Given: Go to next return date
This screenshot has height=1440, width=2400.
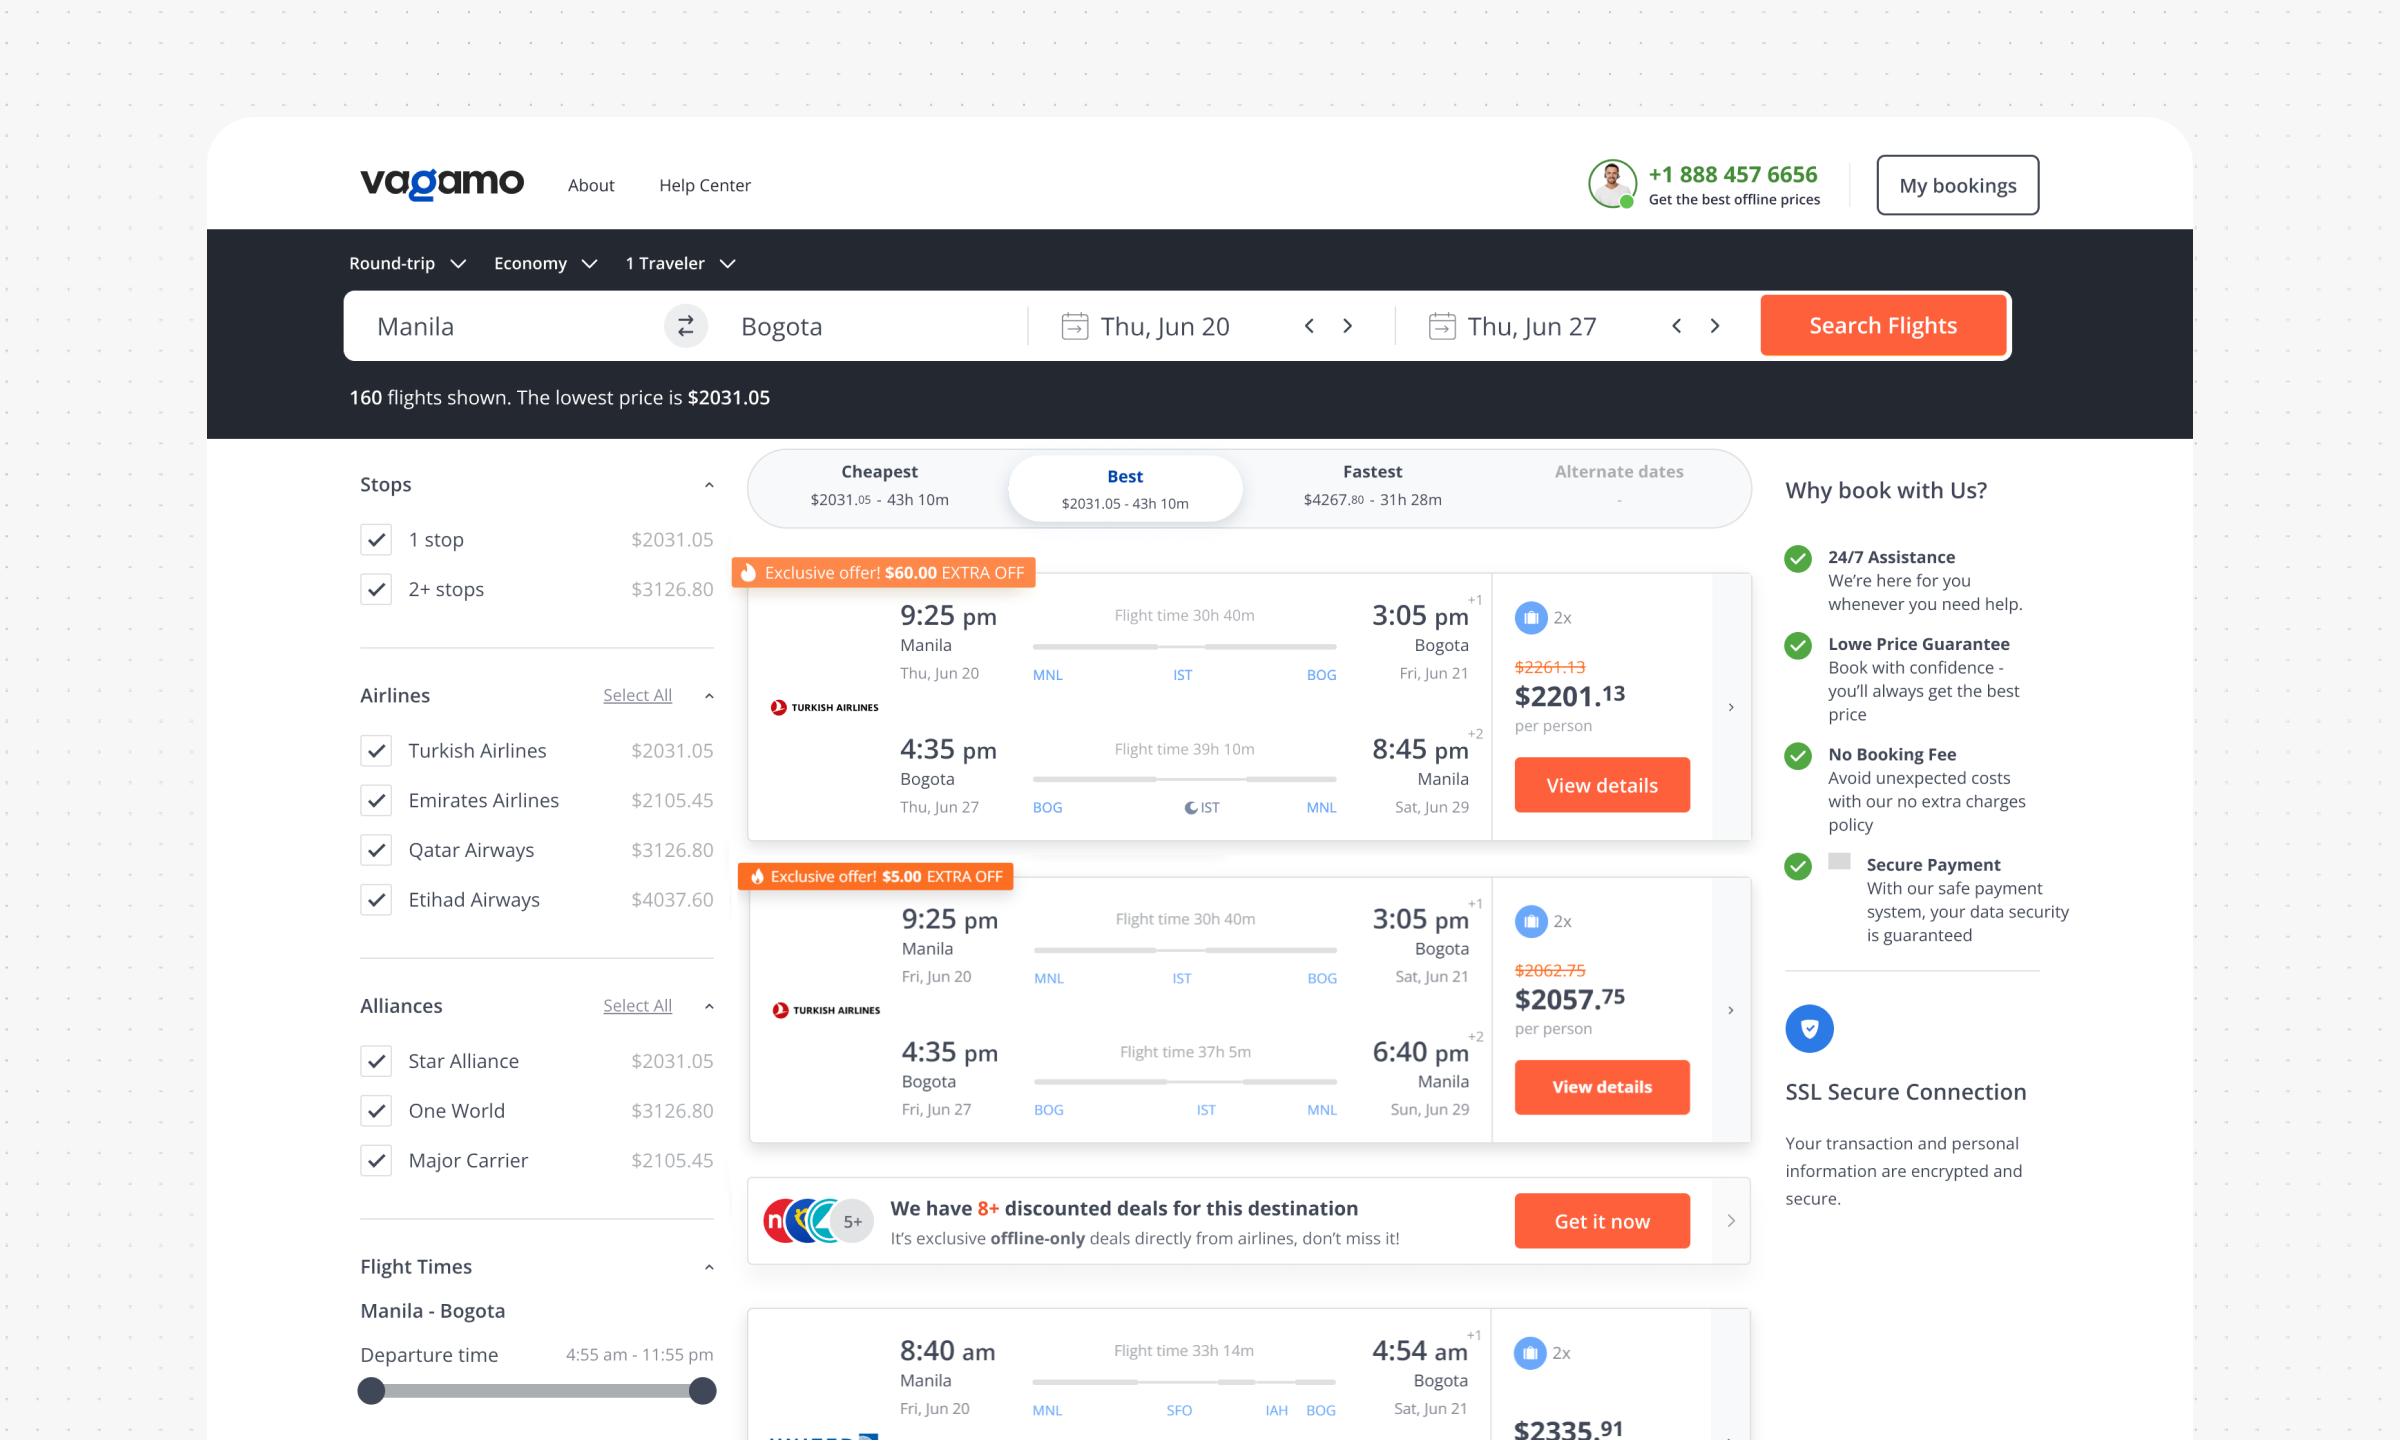Looking at the screenshot, I should pyautogui.click(x=1715, y=326).
